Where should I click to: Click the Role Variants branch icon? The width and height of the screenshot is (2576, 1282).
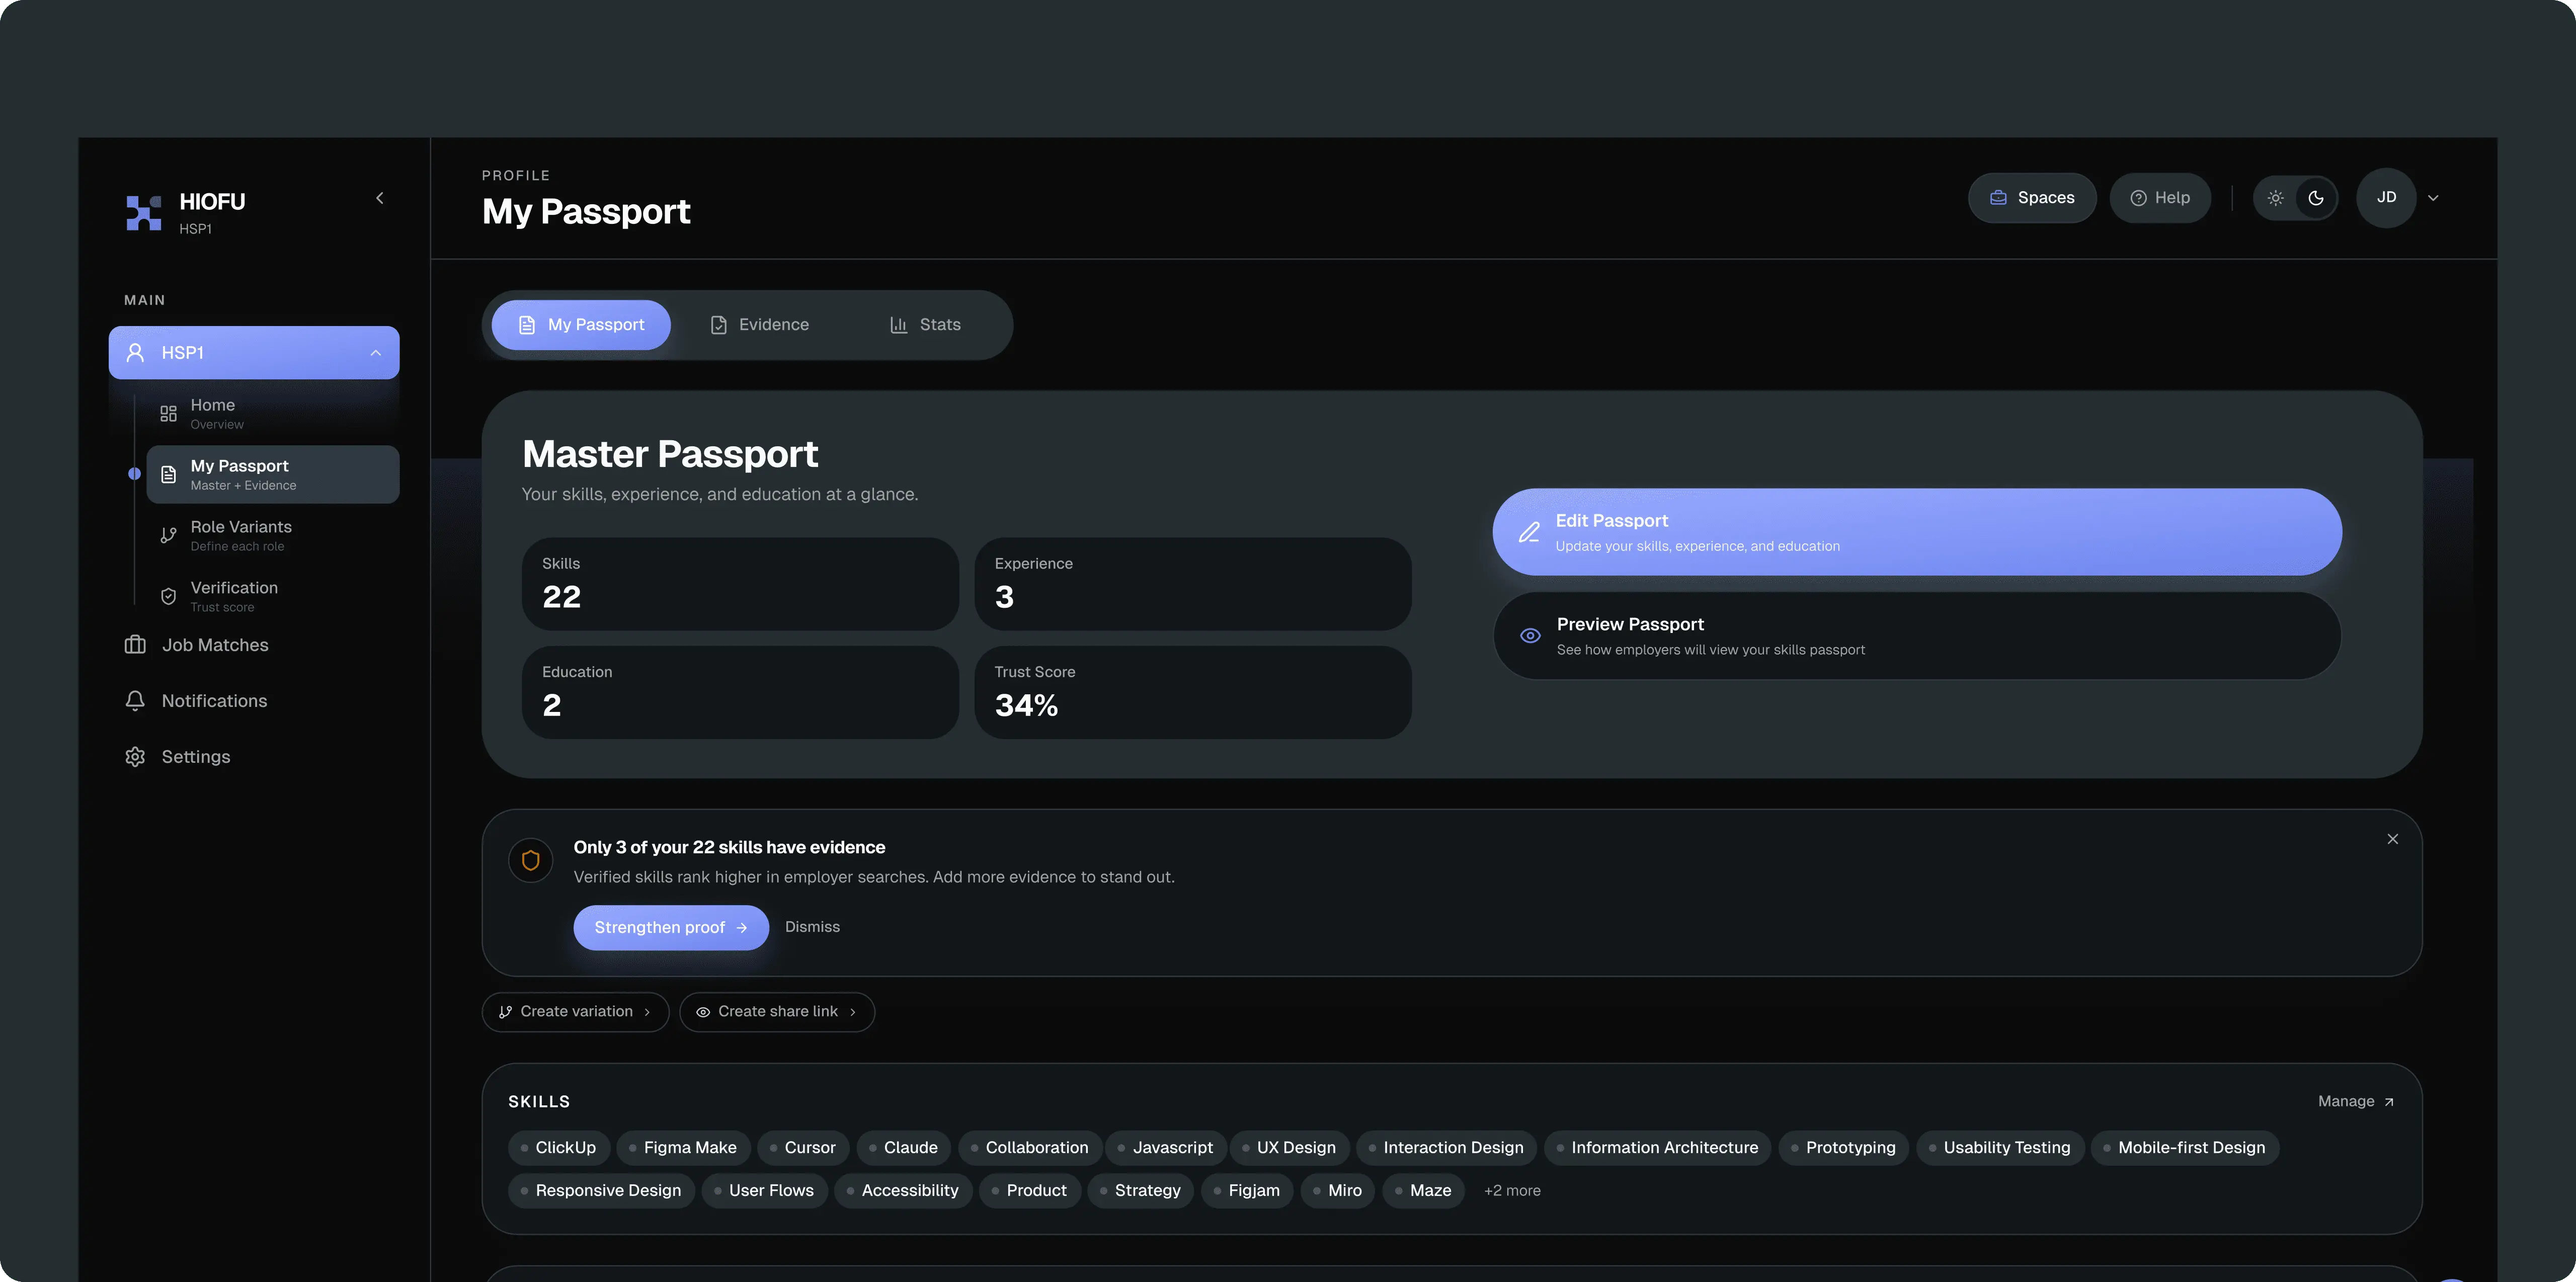click(168, 535)
